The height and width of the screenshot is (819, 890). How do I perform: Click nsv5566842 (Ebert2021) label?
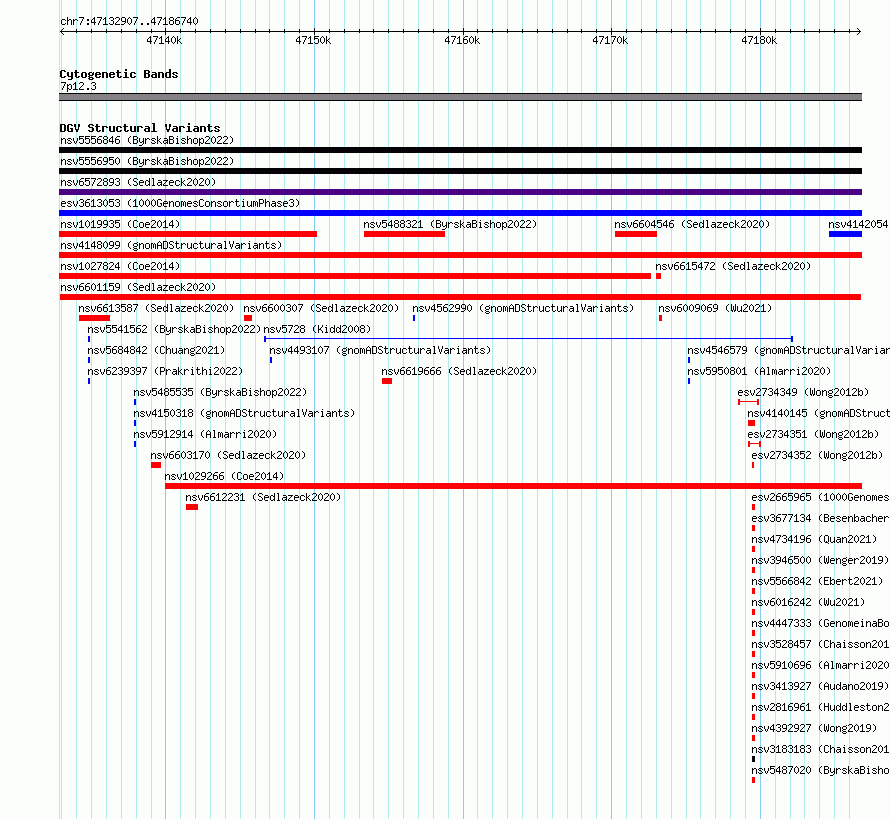click(817, 581)
